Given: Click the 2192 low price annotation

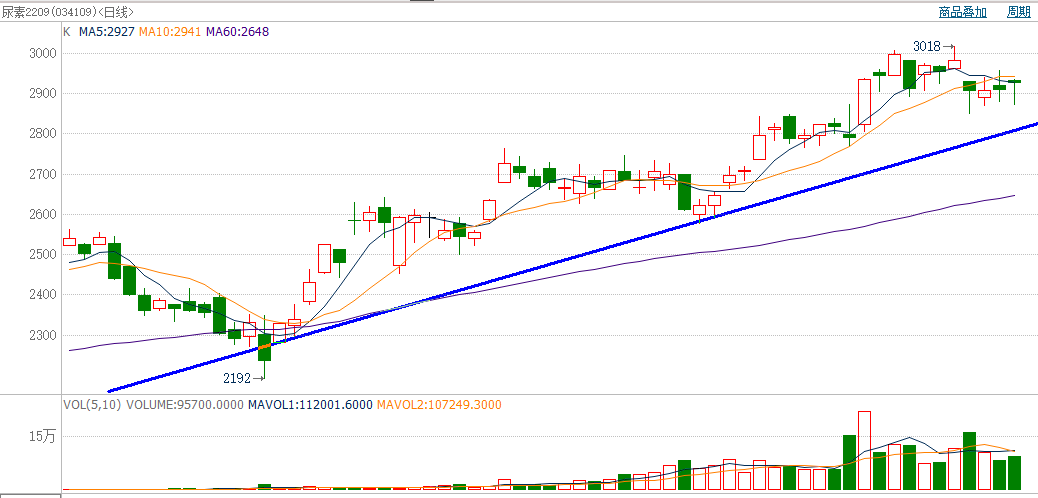Looking at the screenshot, I should click(237, 379).
